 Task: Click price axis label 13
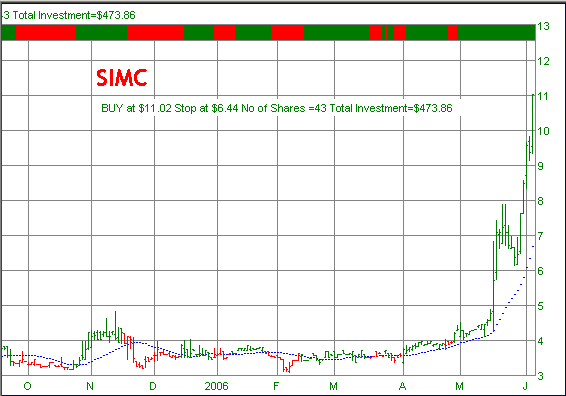(543, 26)
